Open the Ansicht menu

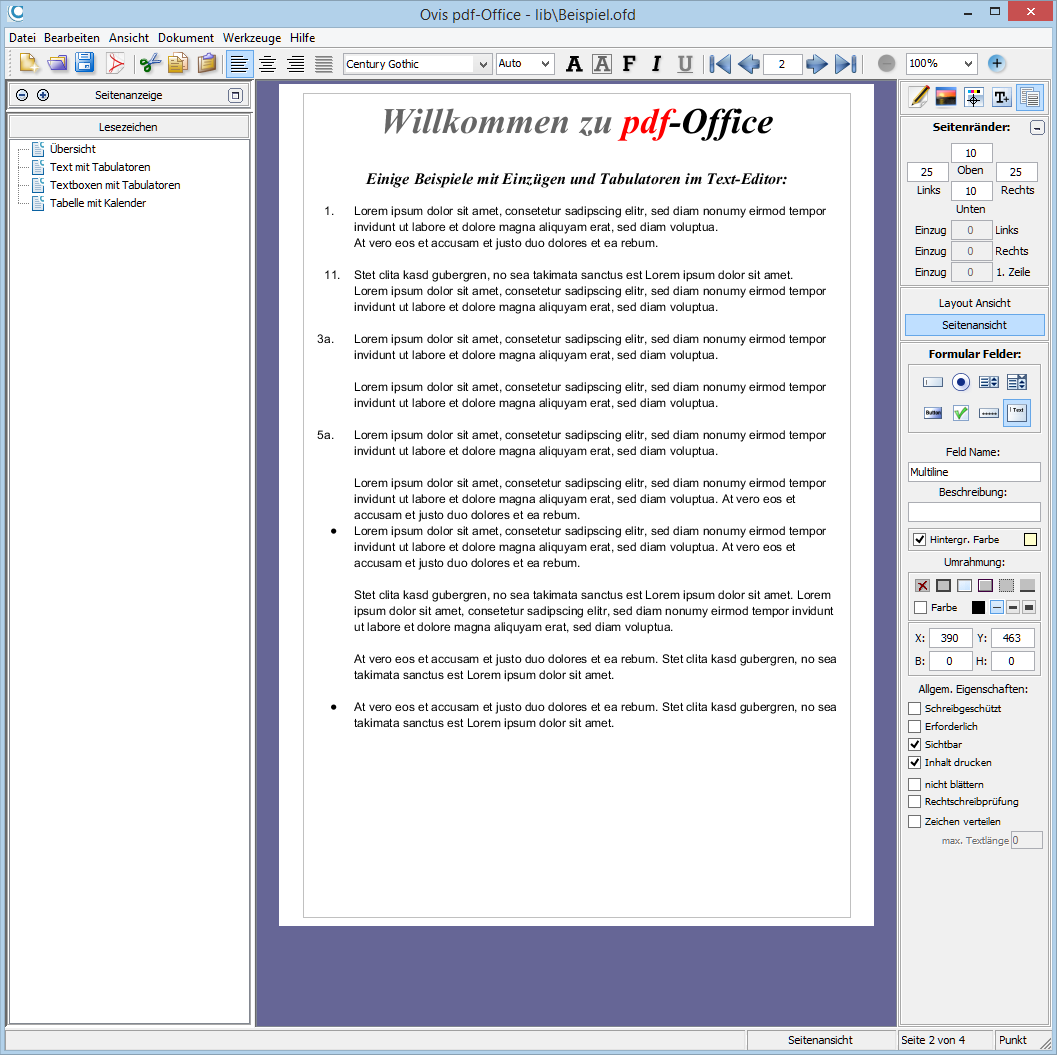(129, 38)
